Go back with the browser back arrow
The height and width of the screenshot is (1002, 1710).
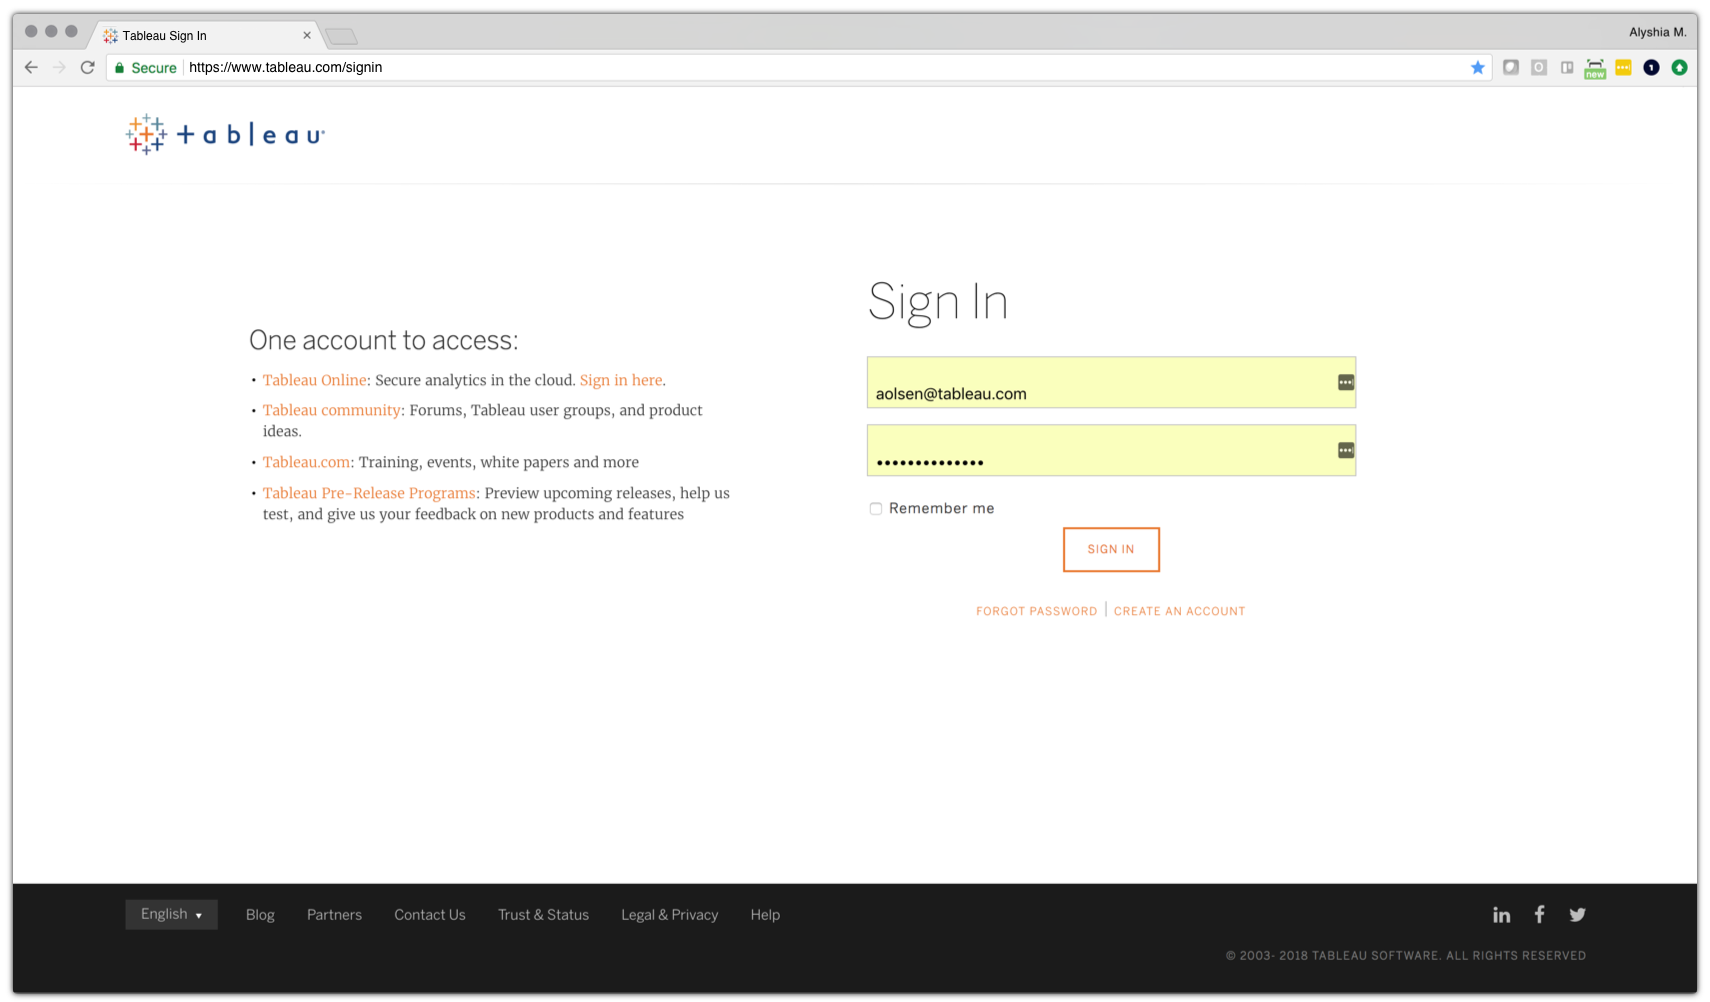point(31,67)
